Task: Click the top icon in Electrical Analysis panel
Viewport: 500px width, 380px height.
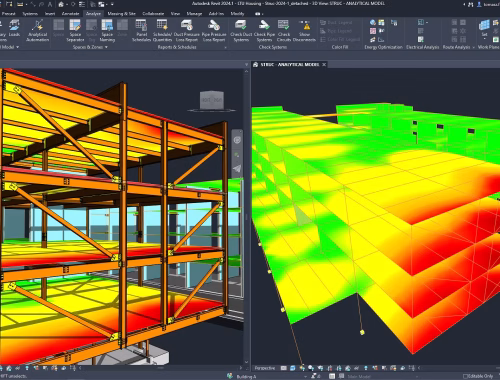Action: coord(421,22)
